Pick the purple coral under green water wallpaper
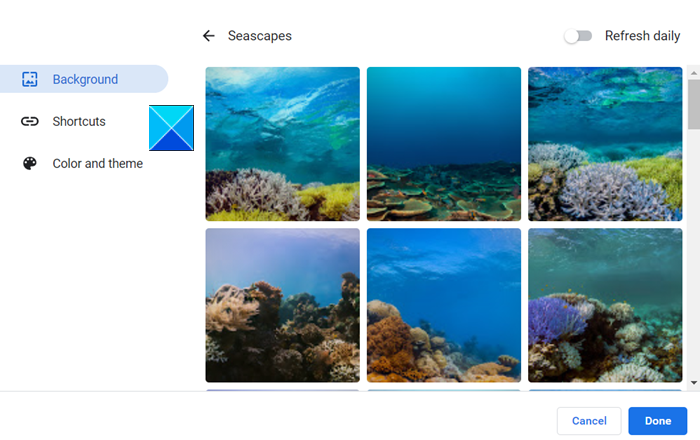The image size is (700, 440). [605, 305]
